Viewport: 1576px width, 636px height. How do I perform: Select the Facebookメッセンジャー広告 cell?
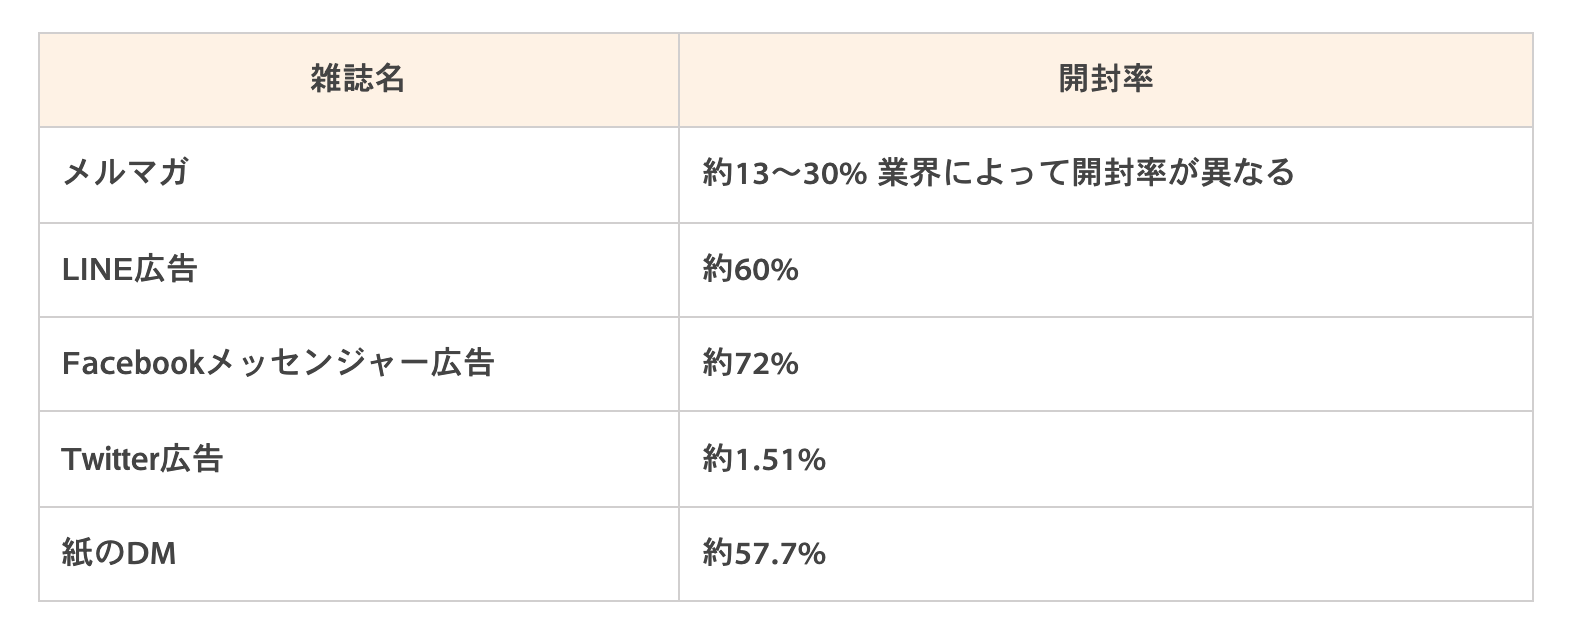pos(277,363)
